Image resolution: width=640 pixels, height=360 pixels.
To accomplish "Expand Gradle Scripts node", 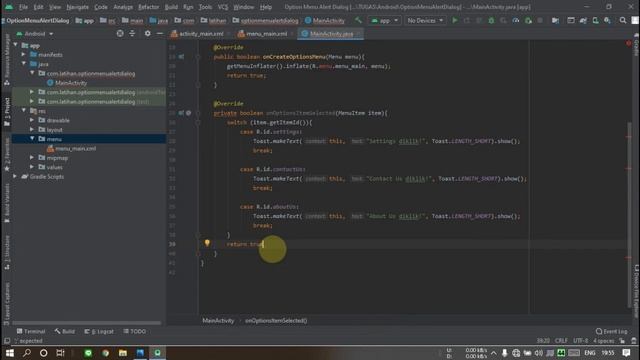I will (16, 176).
